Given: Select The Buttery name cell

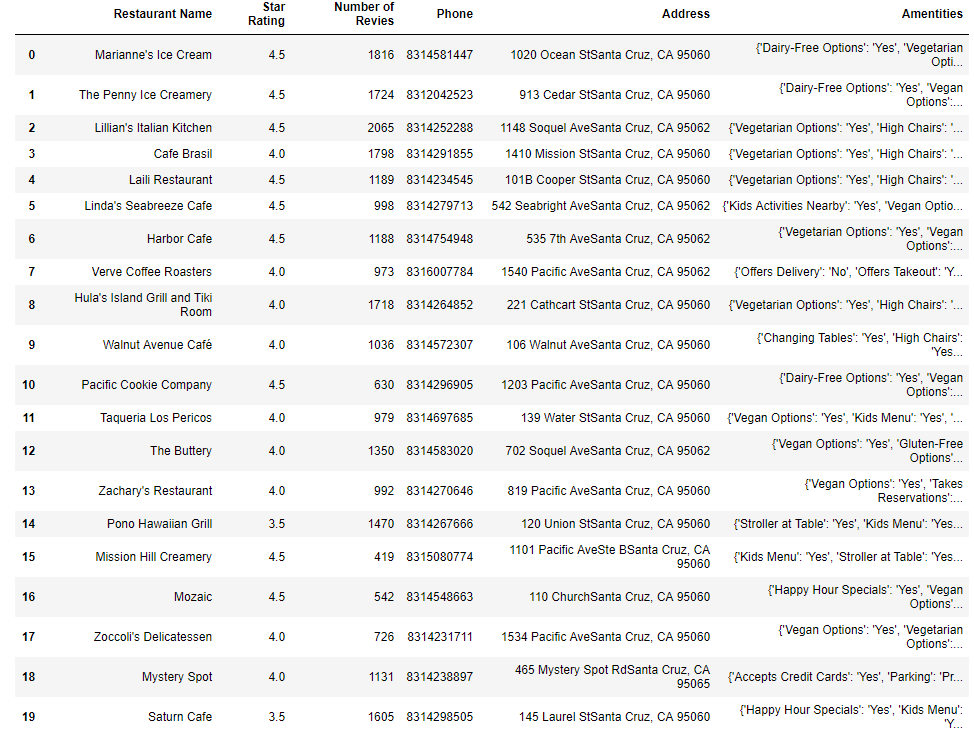Looking at the screenshot, I should (x=181, y=451).
